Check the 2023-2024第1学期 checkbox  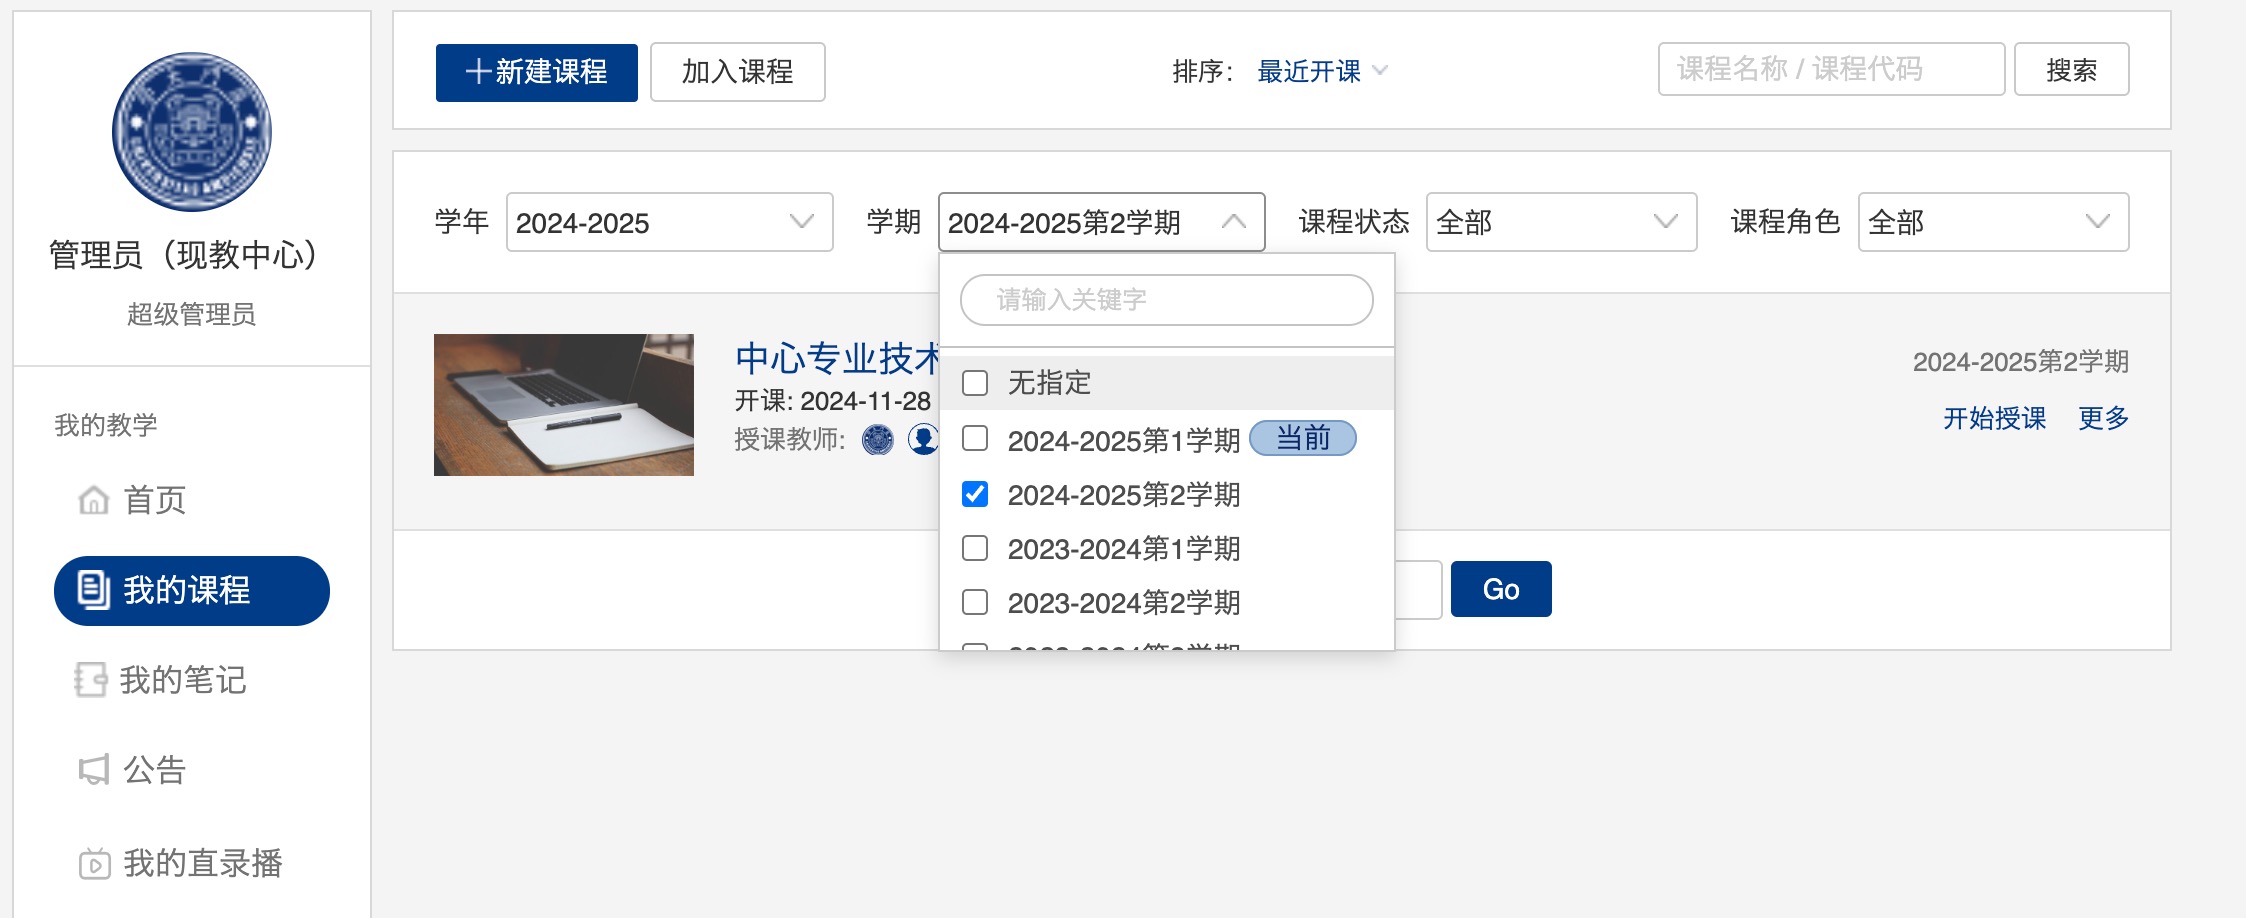pyautogui.click(x=975, y=548)
